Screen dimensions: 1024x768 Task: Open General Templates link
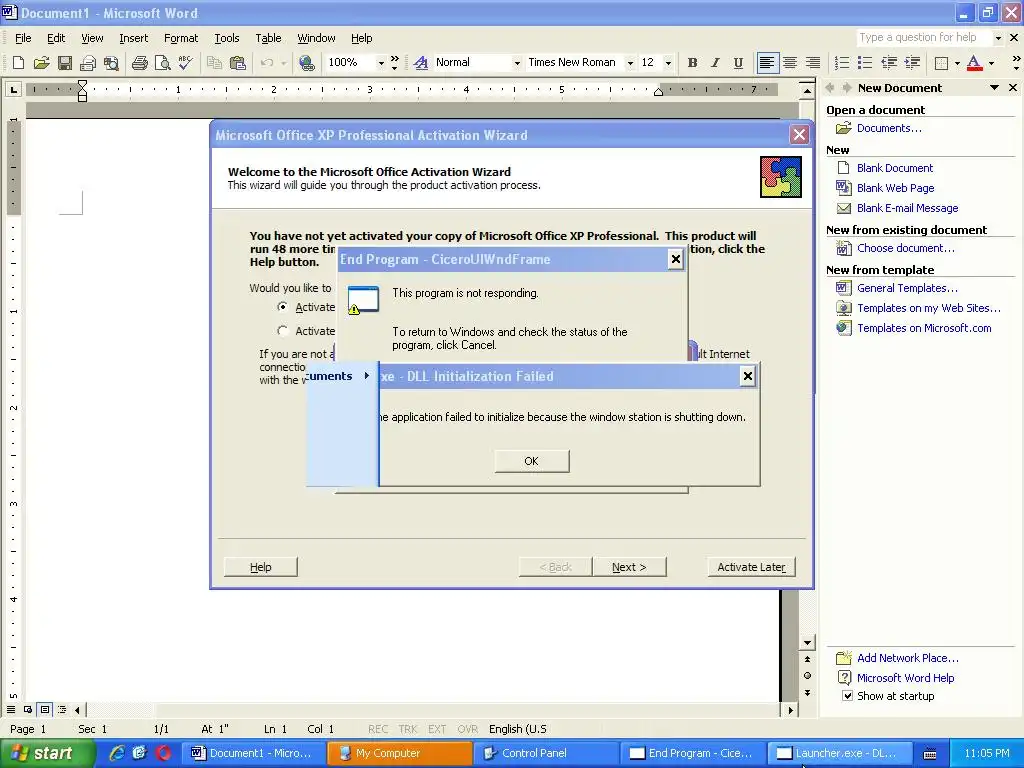tap(907, 288)
